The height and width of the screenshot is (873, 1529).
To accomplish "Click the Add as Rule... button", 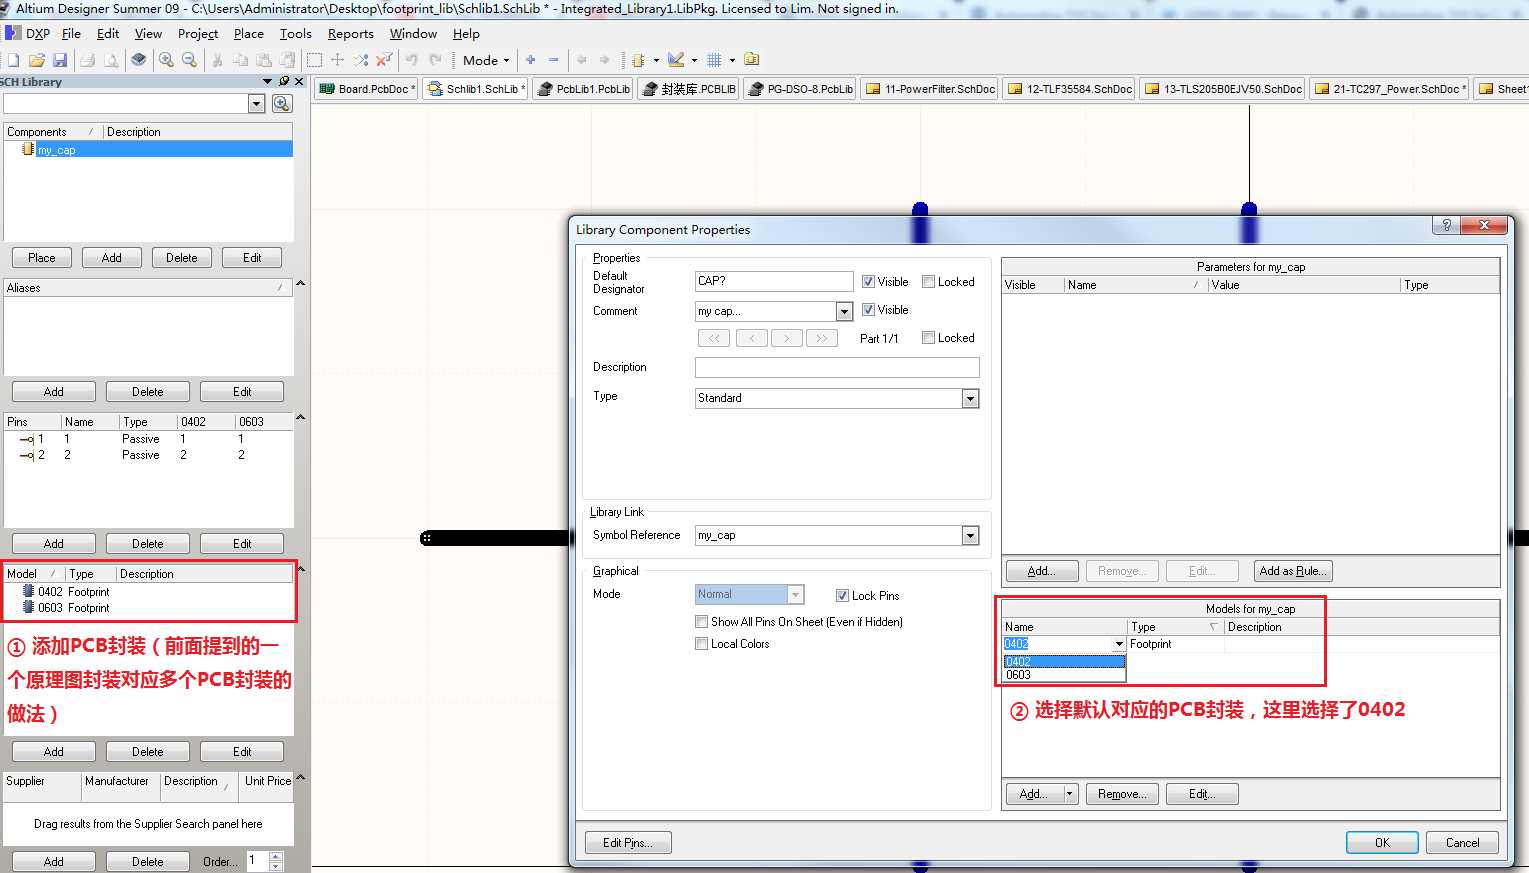I will coord(1293,571).
